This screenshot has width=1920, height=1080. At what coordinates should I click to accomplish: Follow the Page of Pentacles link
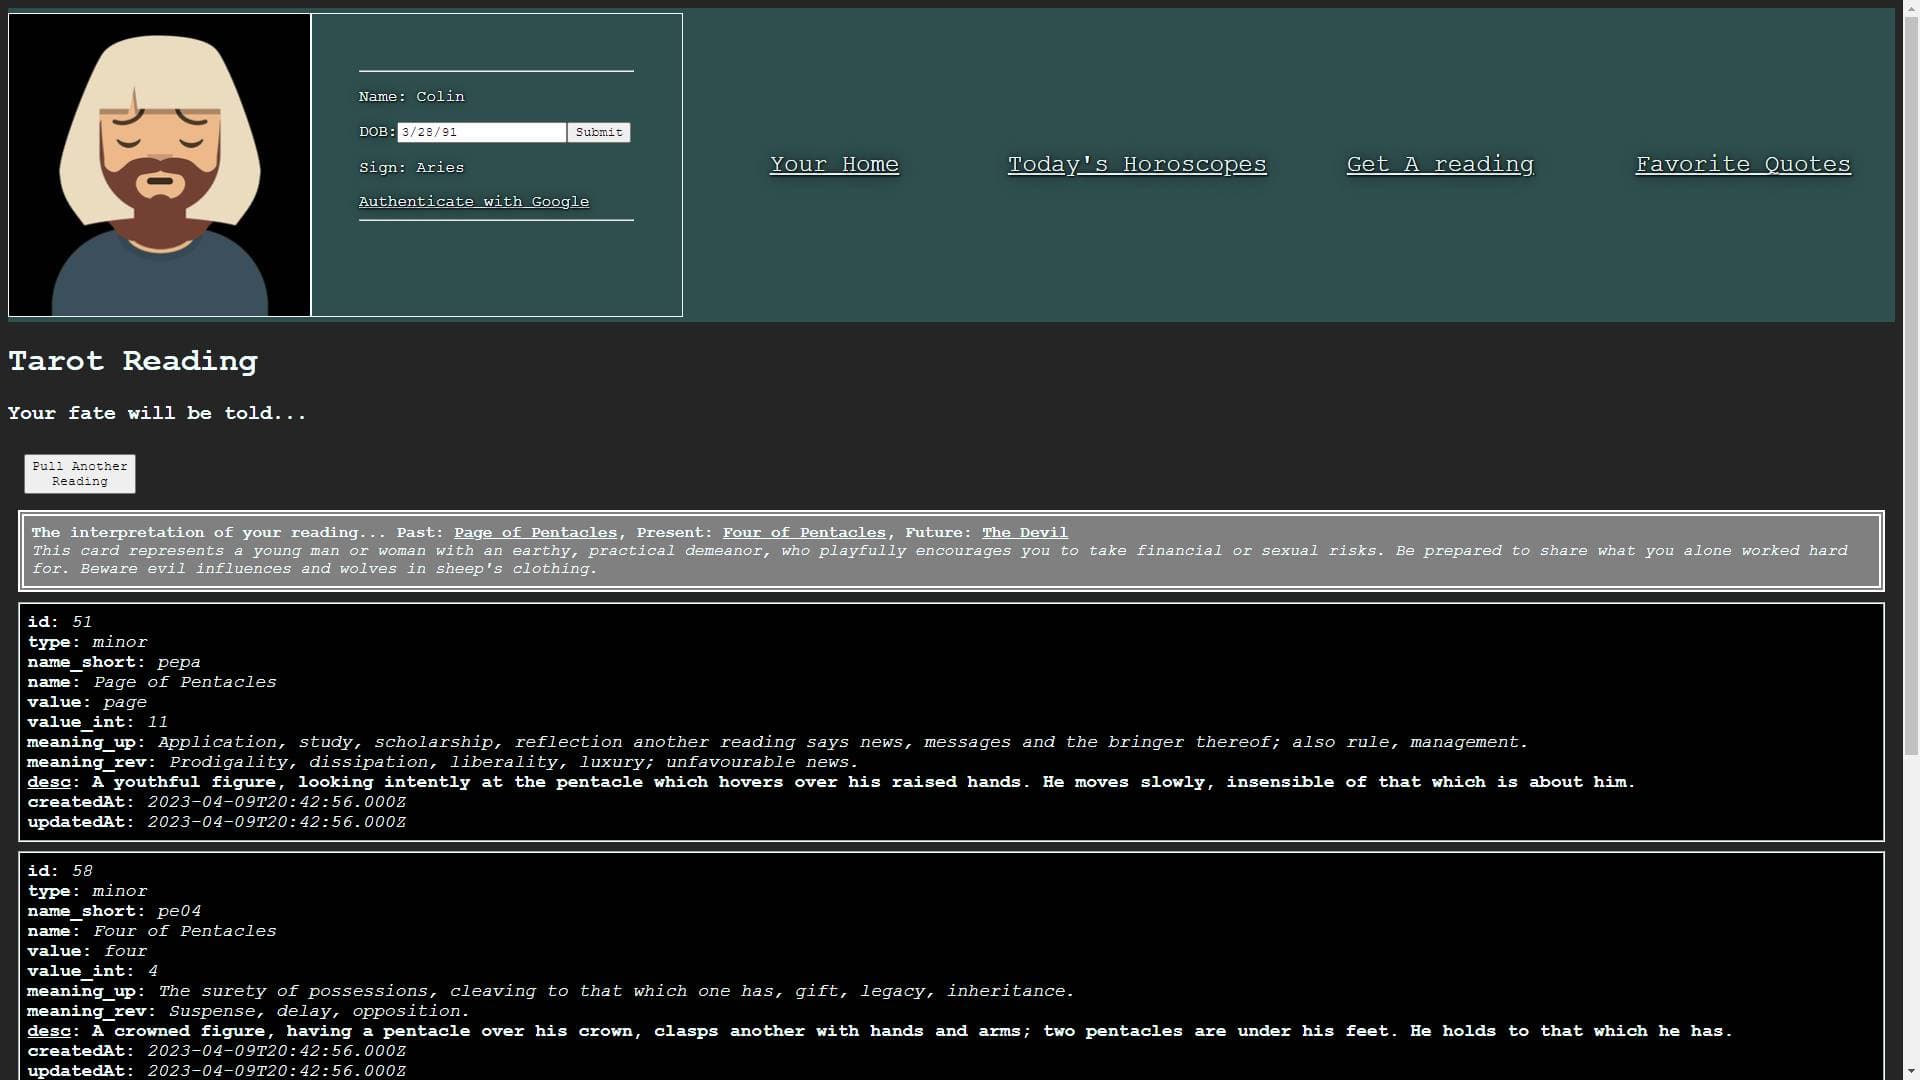point(535,533)
